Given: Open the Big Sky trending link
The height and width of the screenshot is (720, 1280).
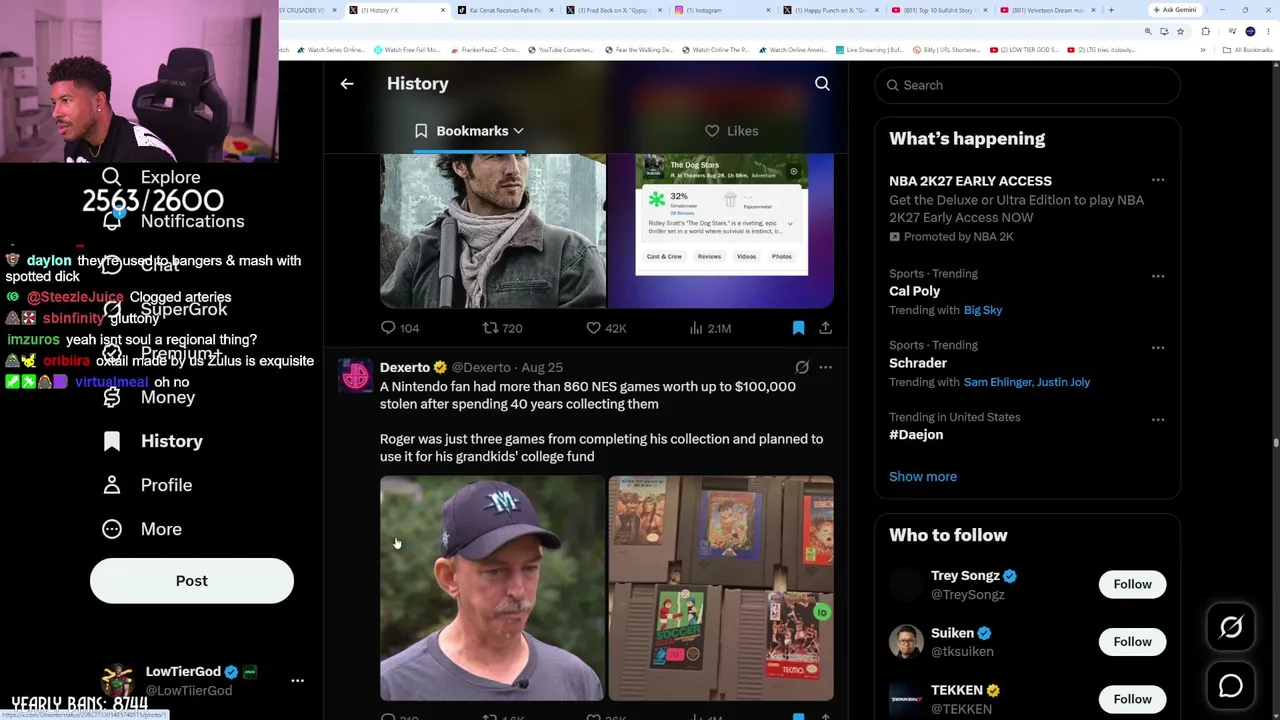Looking at the screenshot, I should (983, 310).
